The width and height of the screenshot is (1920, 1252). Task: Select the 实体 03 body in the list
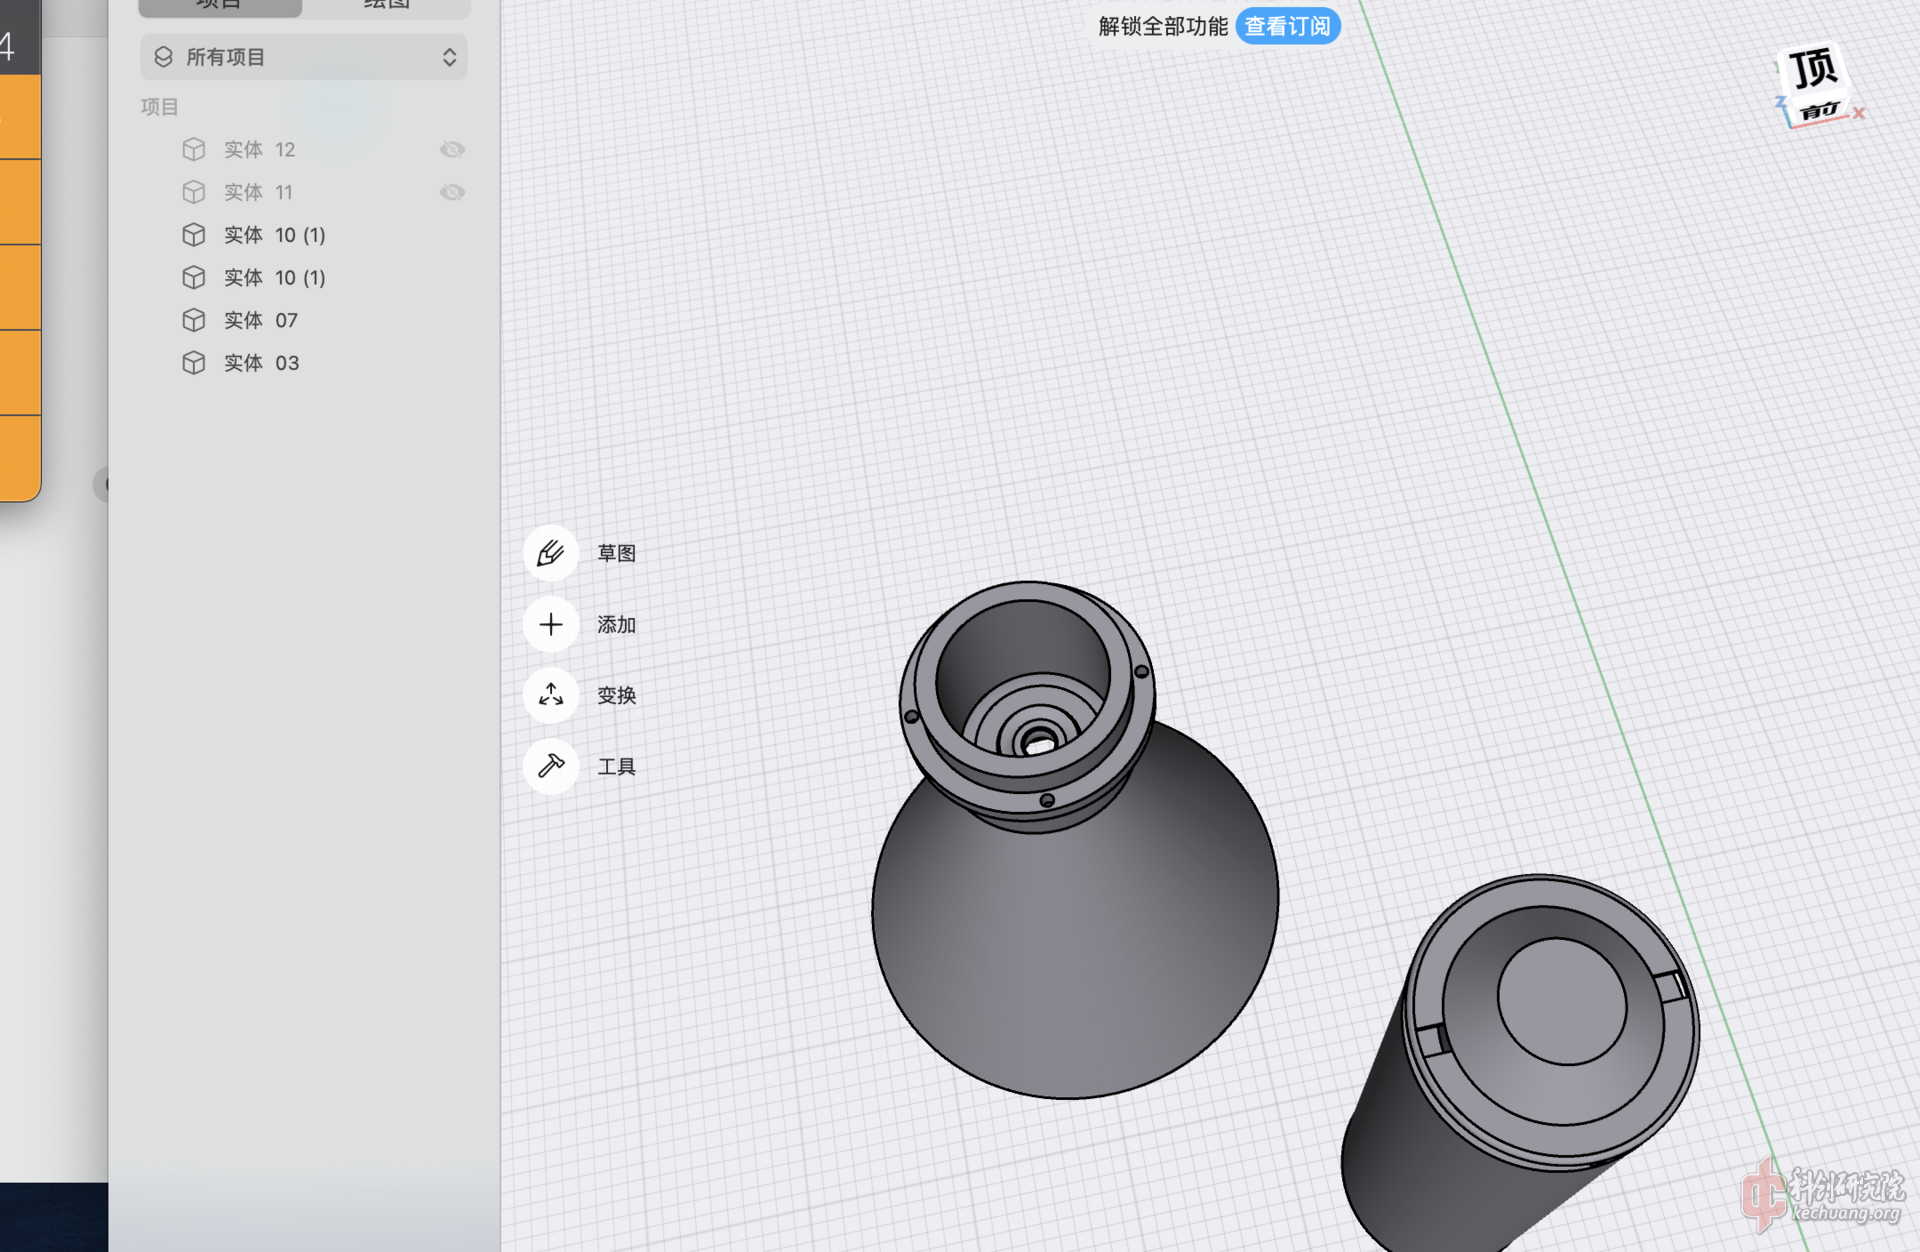click(261, 363)
